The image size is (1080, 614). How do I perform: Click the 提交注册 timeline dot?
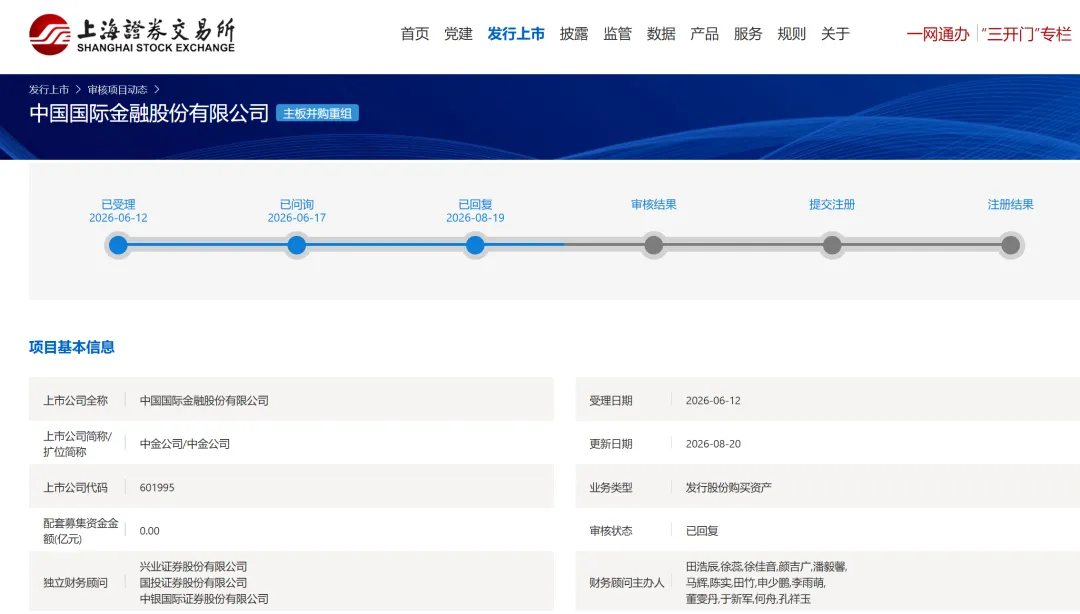pyautogui.click(x=832, y=245)
